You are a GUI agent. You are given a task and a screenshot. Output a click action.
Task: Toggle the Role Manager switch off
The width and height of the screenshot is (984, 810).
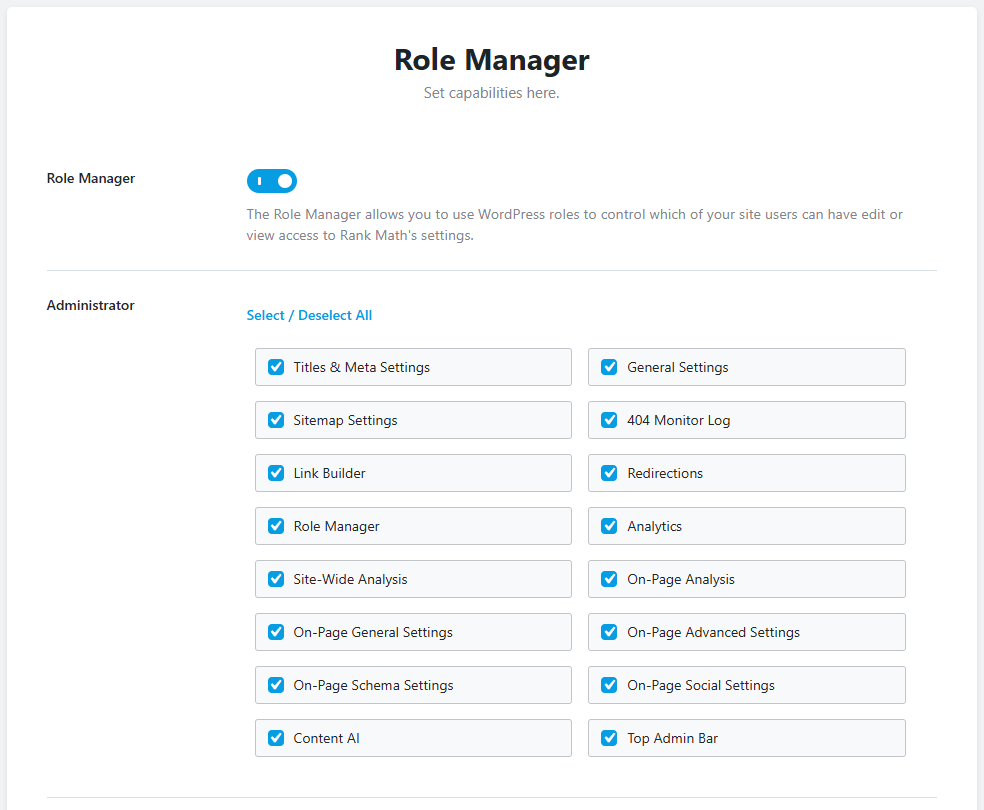click(272, 181)
